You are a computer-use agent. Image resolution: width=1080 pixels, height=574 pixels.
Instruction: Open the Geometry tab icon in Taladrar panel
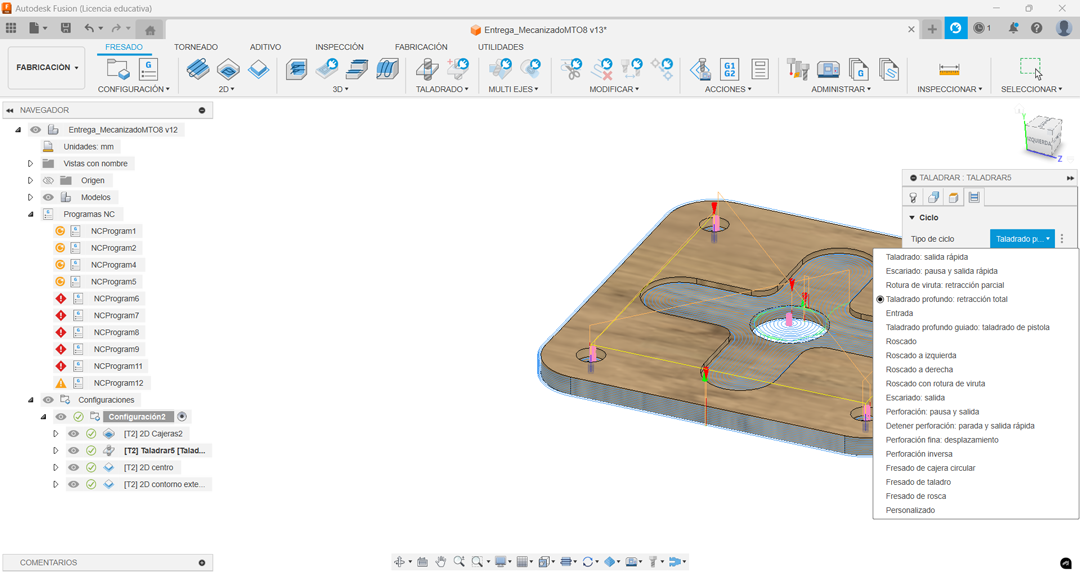tap(933, 198)
